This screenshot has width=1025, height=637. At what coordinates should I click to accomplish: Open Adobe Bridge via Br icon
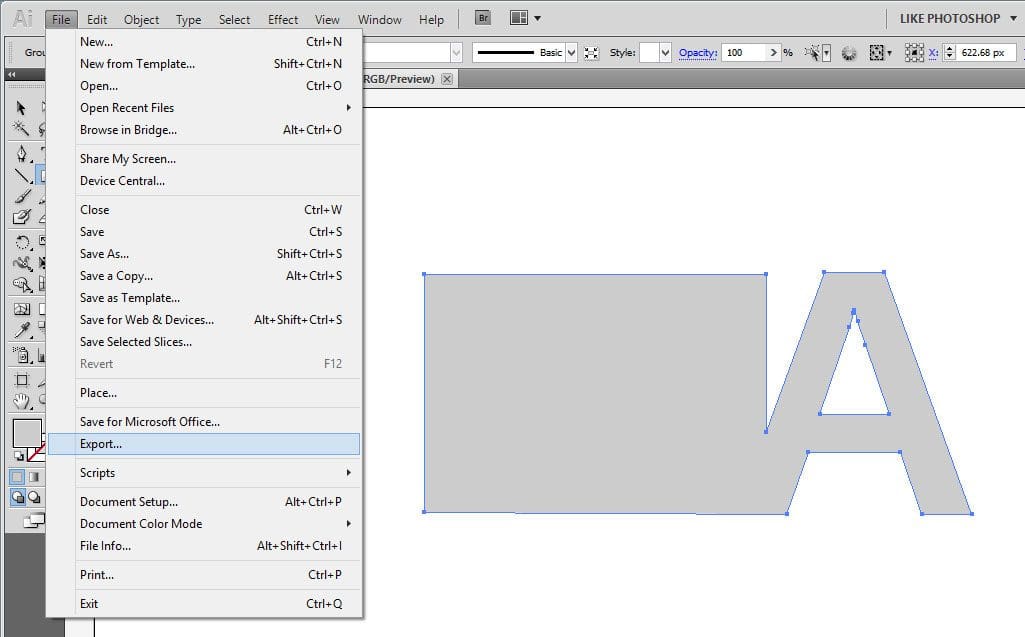[483, 18]
